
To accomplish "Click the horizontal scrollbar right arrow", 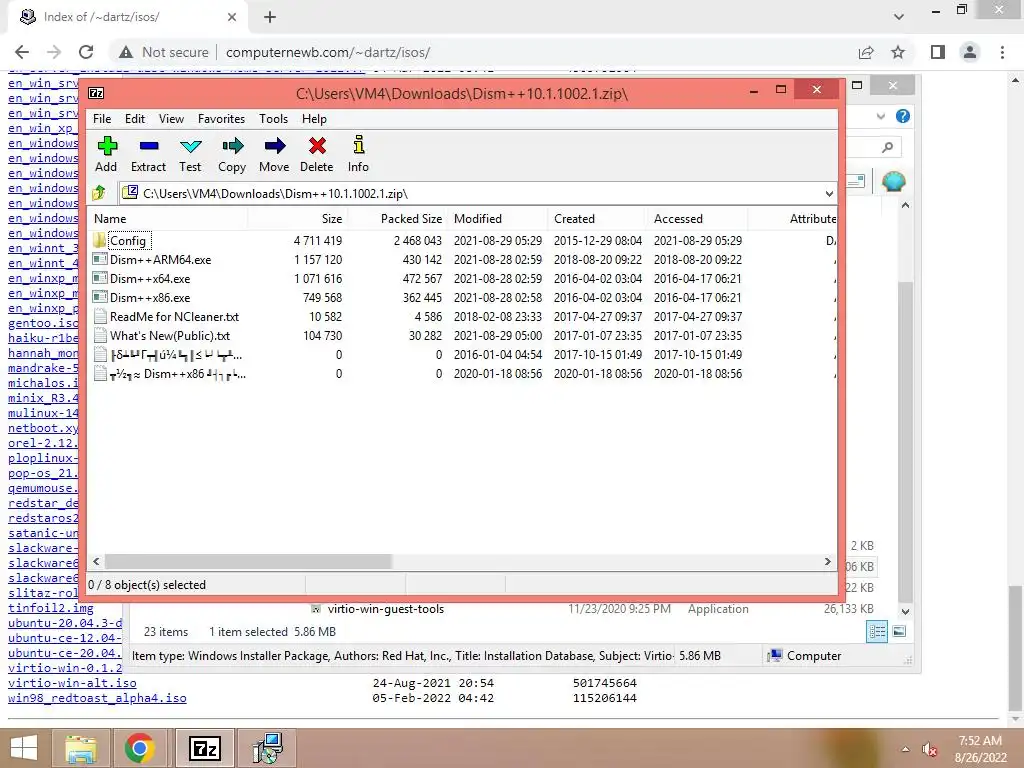I will pyautogui.click(x=828, y=561).
